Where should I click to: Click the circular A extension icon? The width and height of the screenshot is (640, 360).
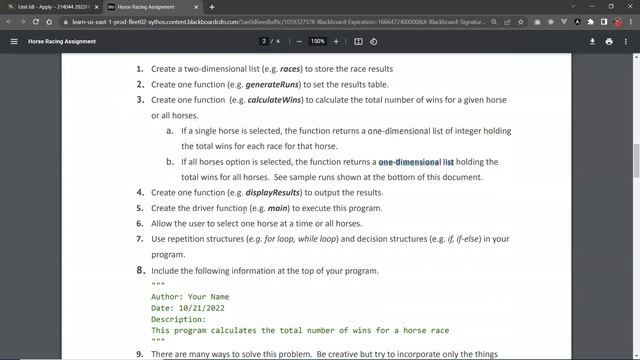pos(578,22)
